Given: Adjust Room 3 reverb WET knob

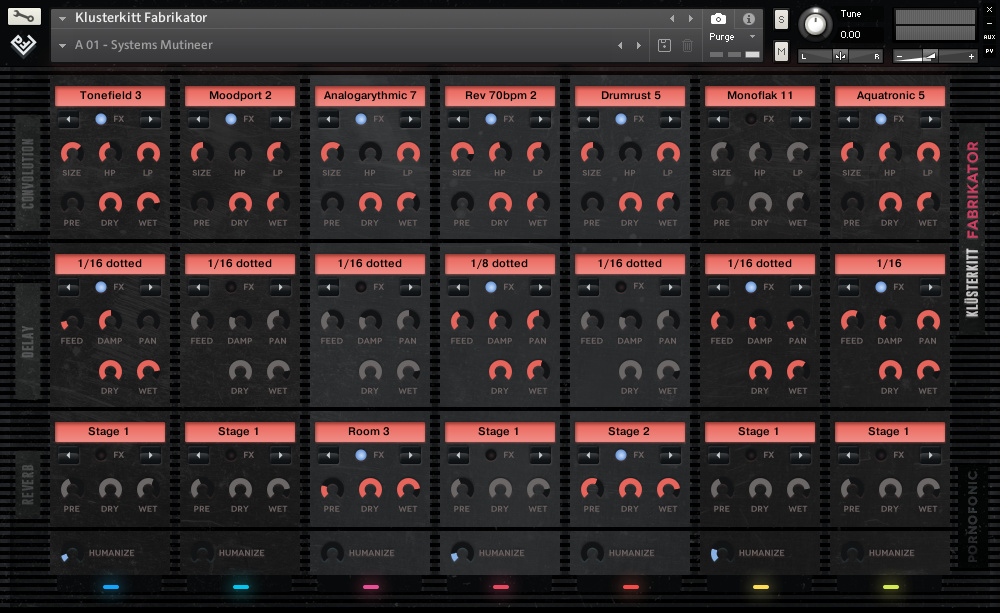Looking at the screenshot, I should pos(408,490).
